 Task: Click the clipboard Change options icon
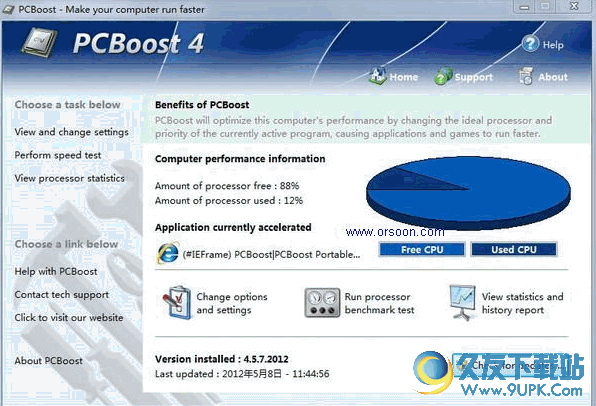[177, 303]
